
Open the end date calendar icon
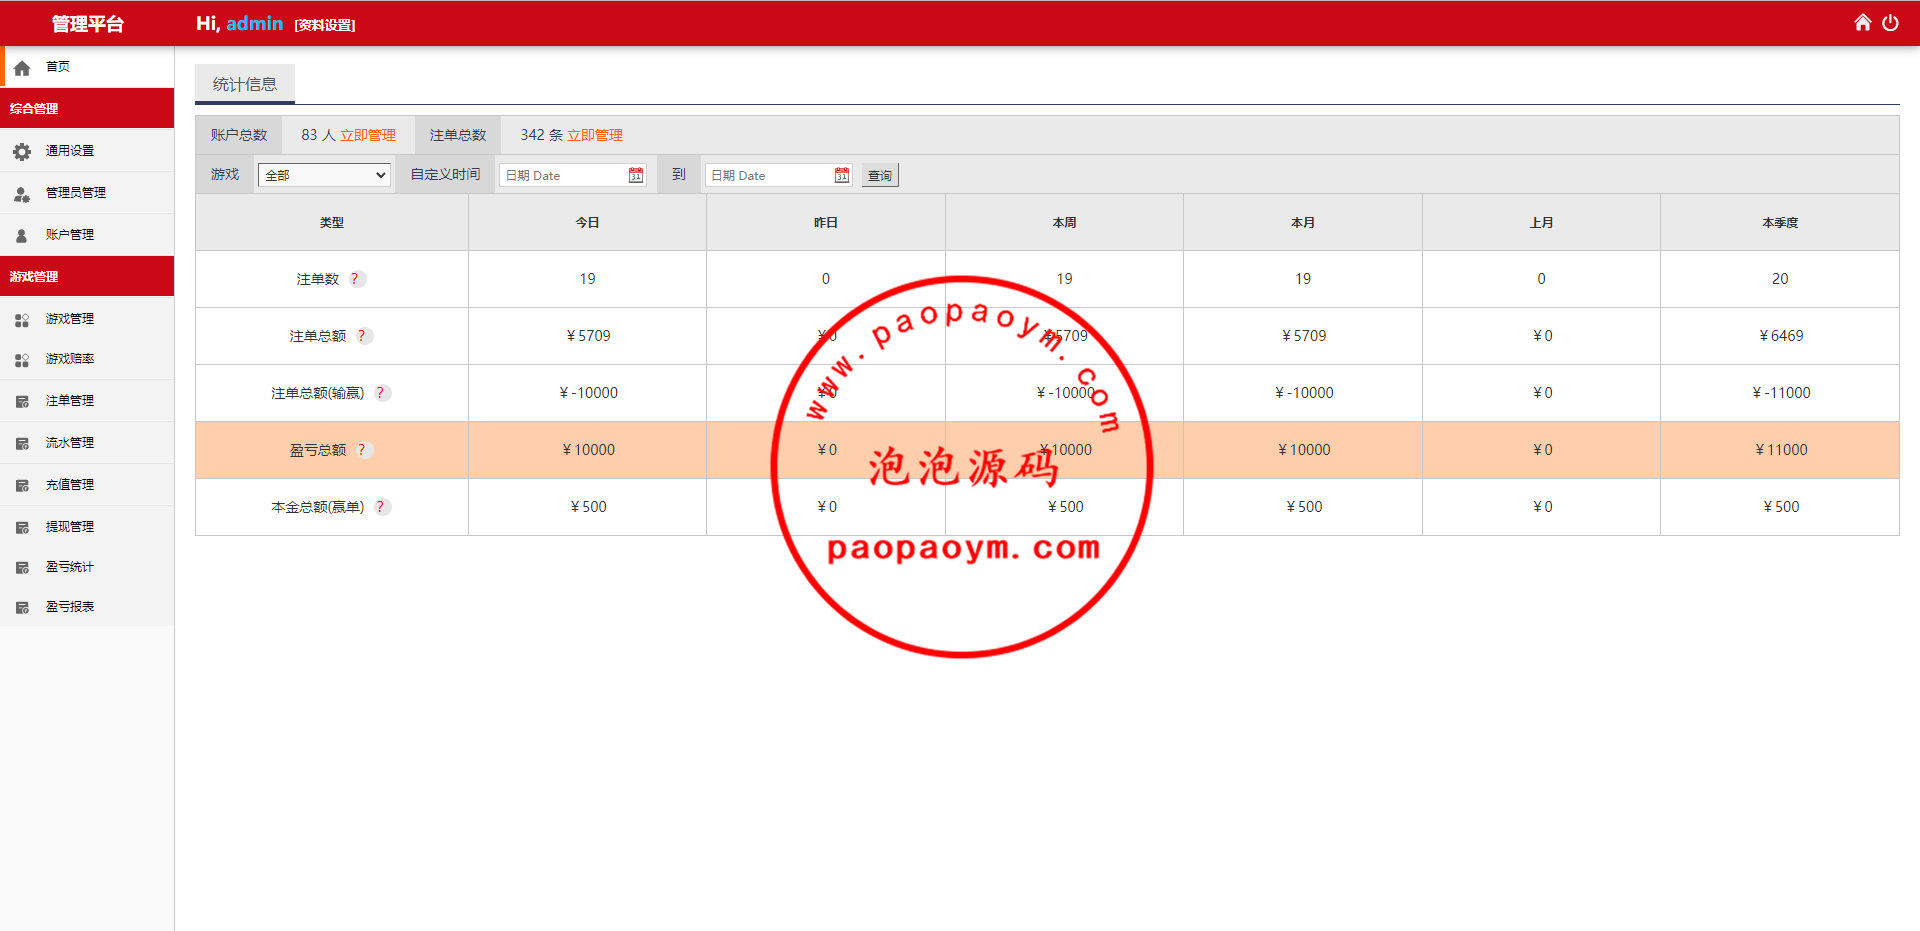click(842, 175)
